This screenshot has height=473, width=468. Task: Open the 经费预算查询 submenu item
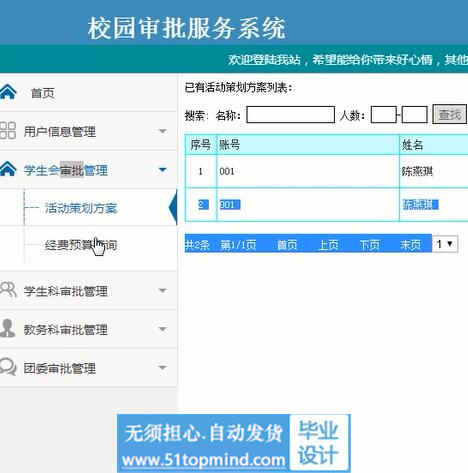pyautogui.click(x=81, y=245)
